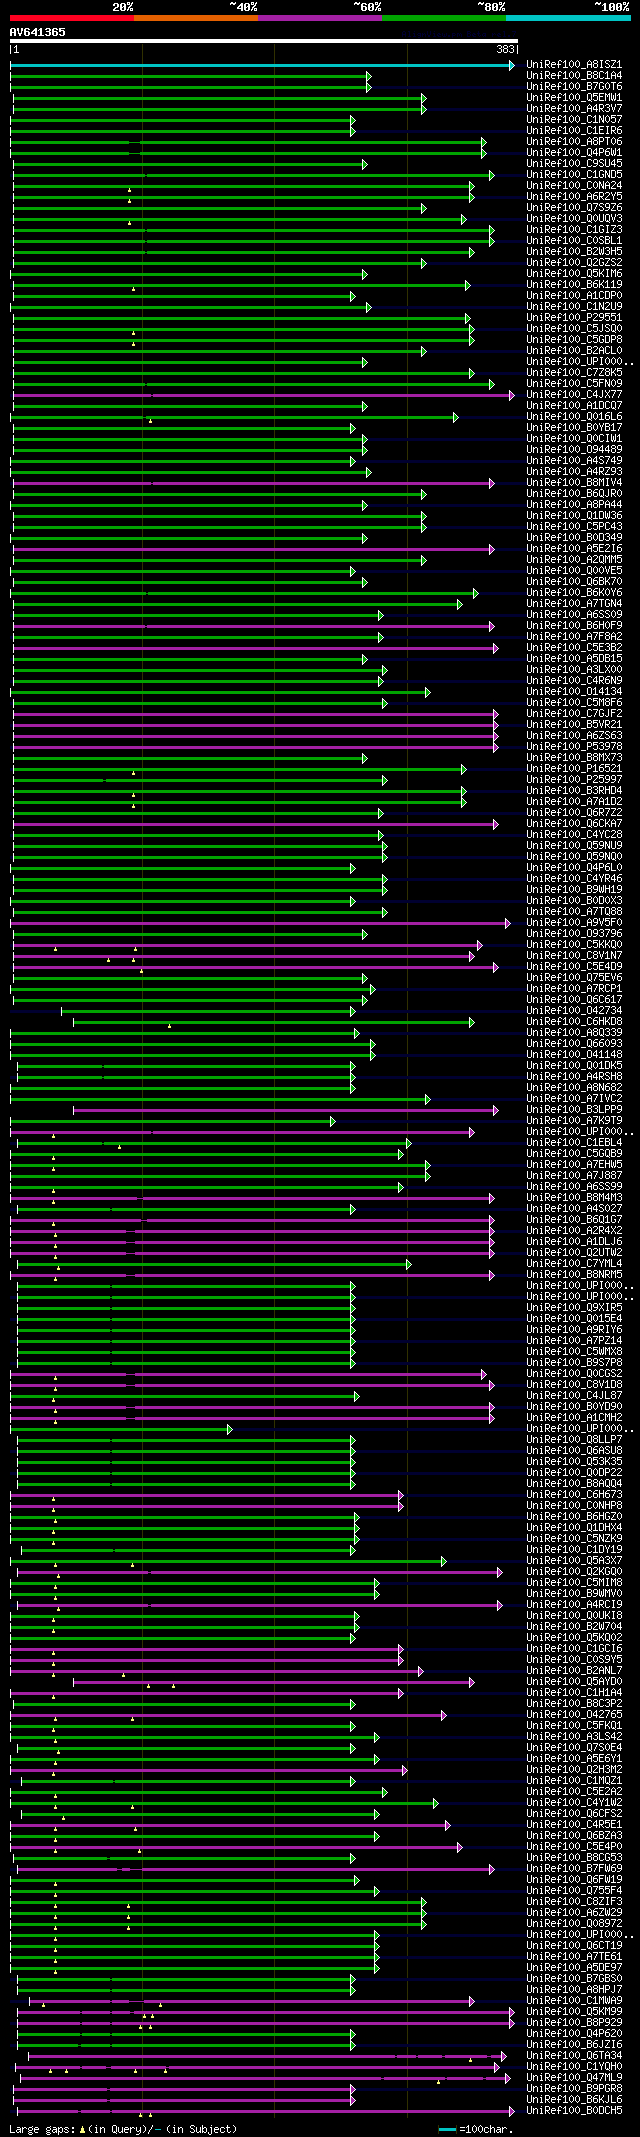Select the UniRef100_Q9XIR5 label

tap(574, 1308)
